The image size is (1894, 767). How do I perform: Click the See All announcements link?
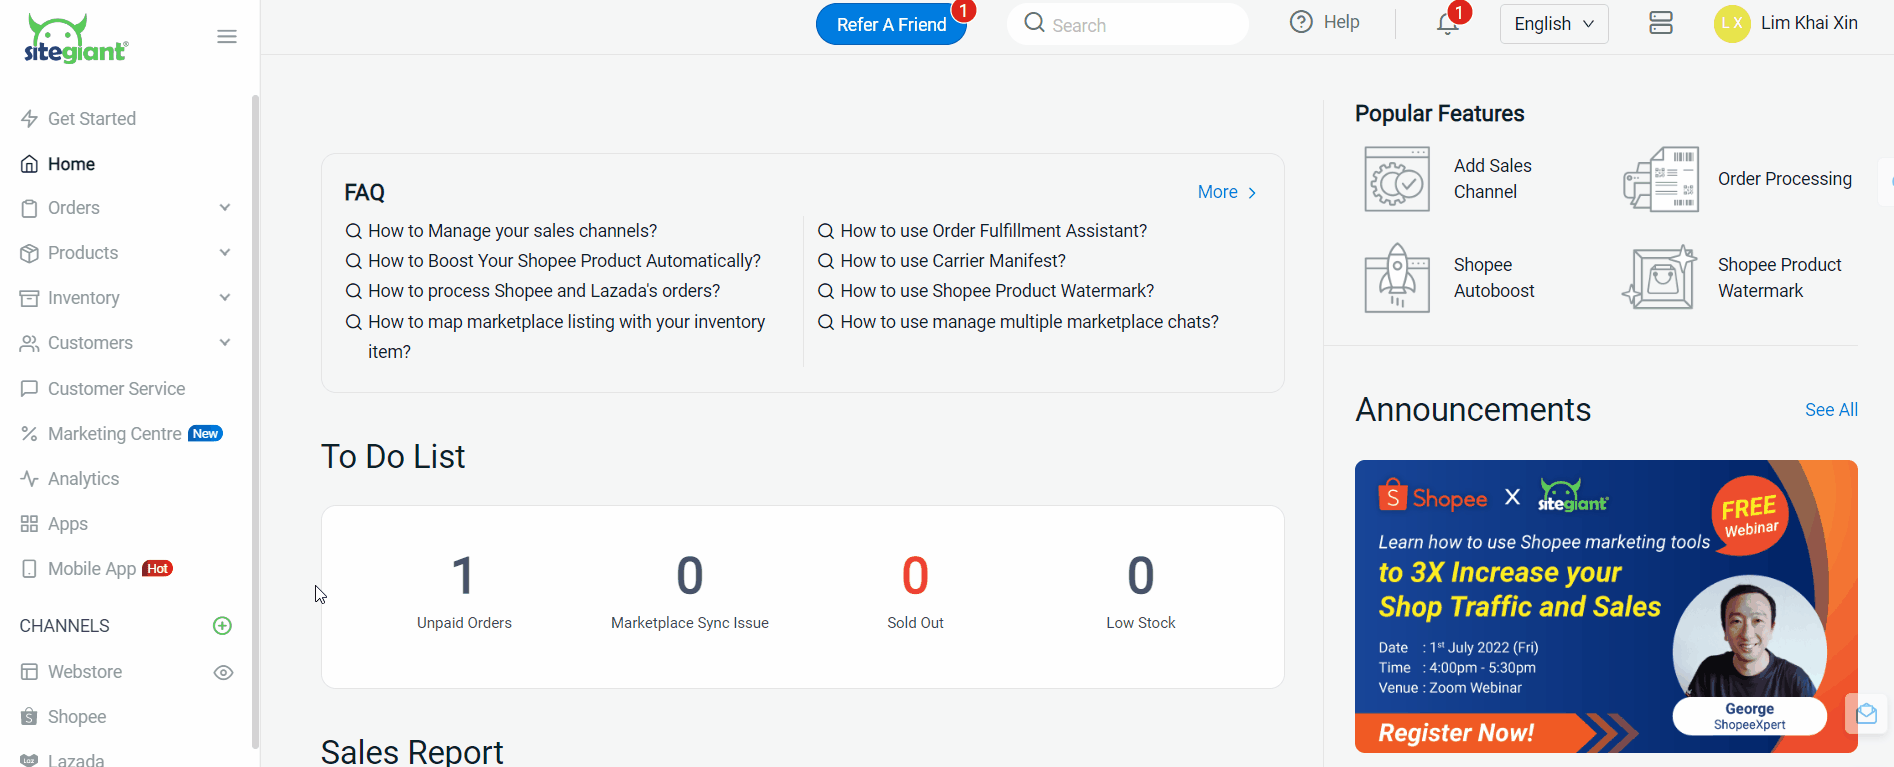(1831, 410)
